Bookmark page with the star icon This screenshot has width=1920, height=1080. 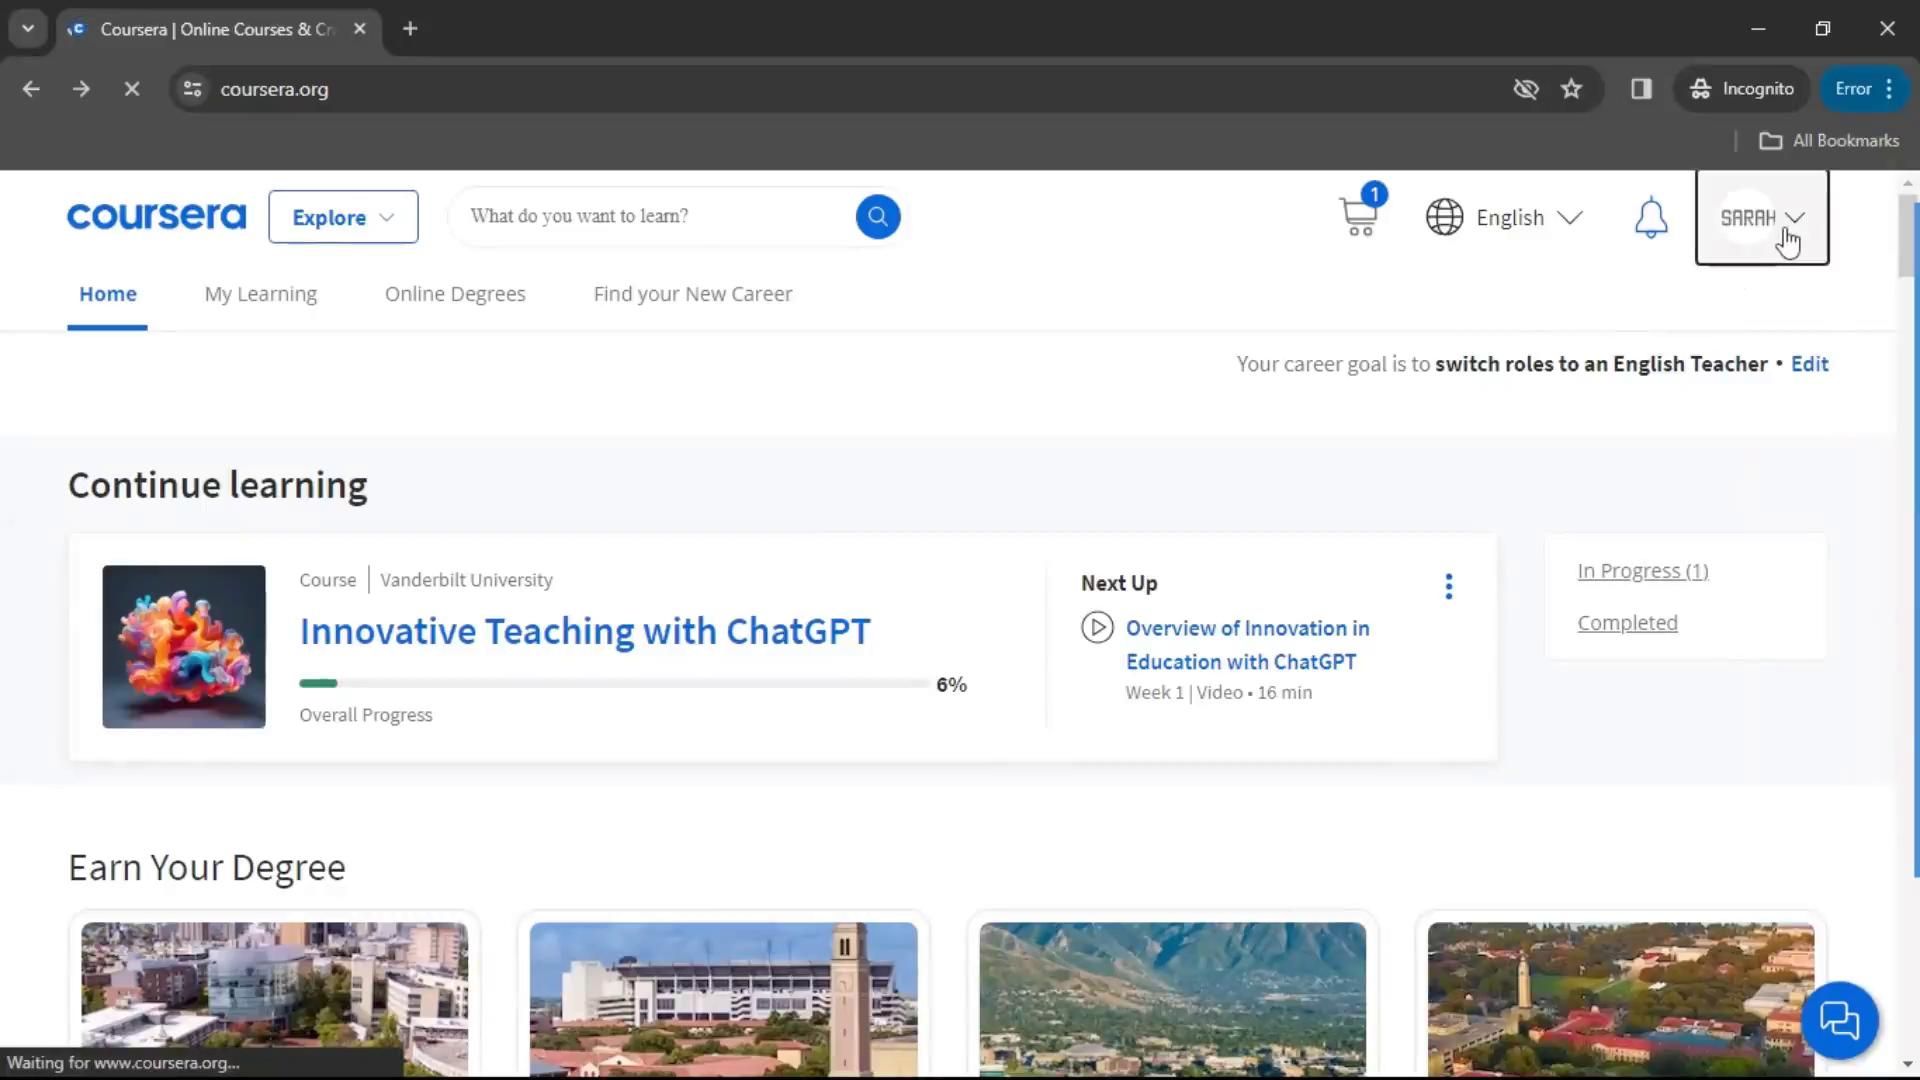(x=1571, y=89)
